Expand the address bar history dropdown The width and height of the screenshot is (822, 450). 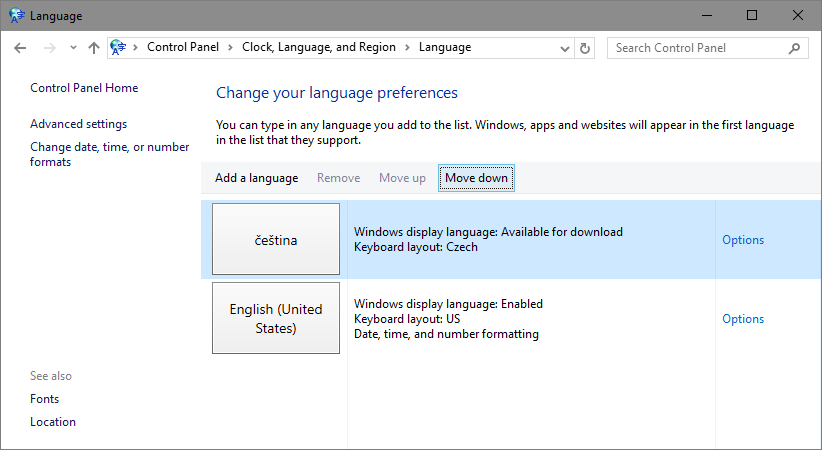click(x=565, y=49)
